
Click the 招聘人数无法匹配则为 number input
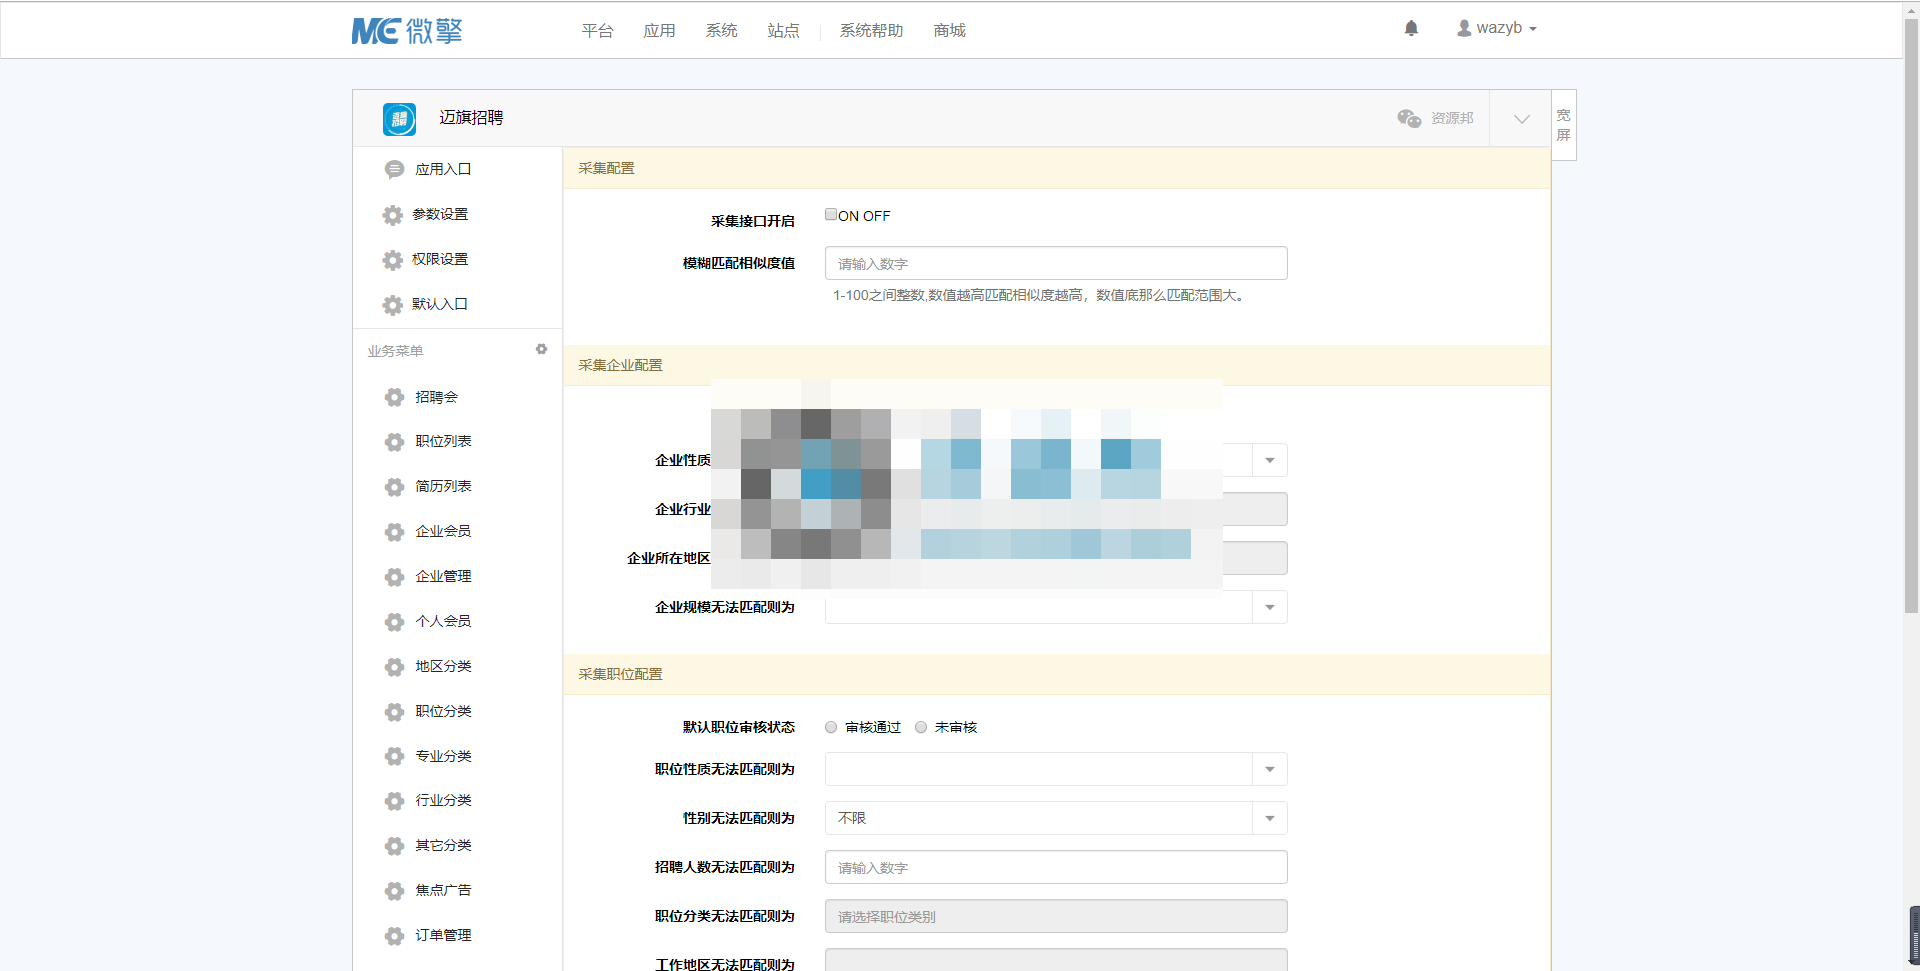(1056, 867)
